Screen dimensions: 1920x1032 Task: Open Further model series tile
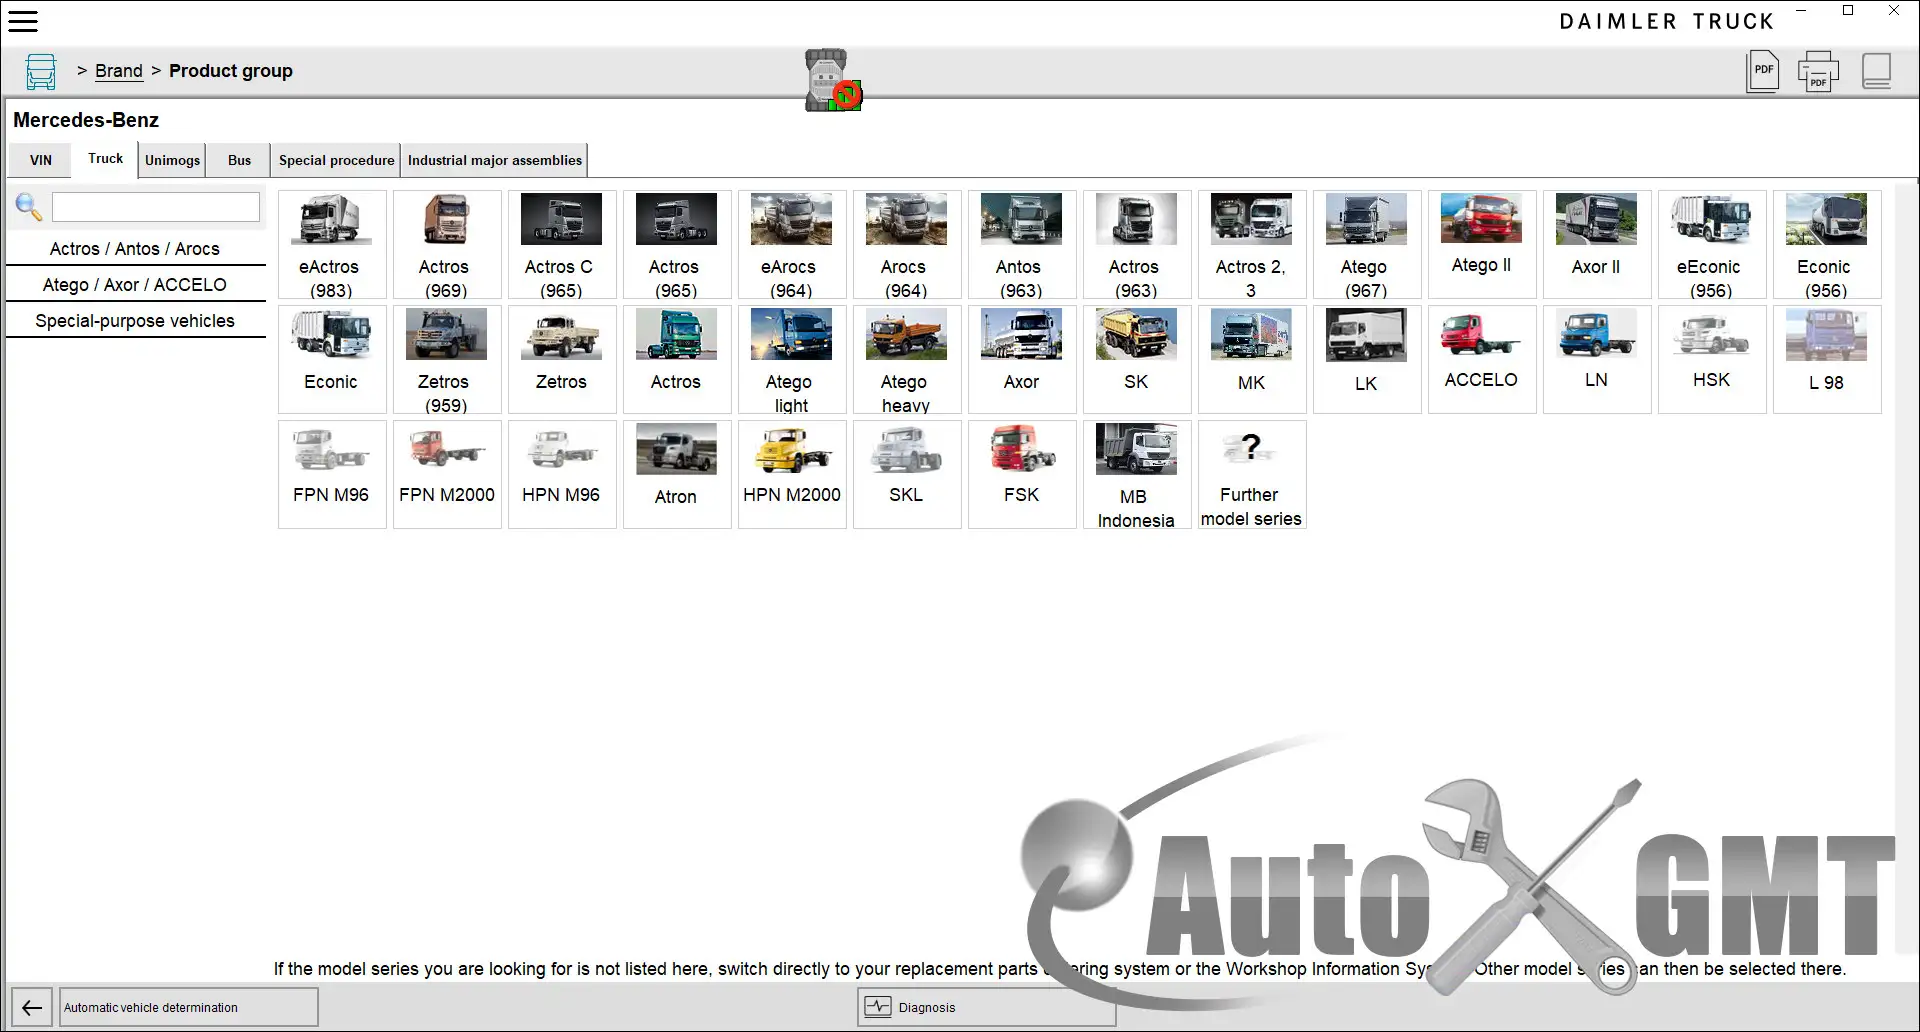pyautogui.click(x=1252, y=475)
